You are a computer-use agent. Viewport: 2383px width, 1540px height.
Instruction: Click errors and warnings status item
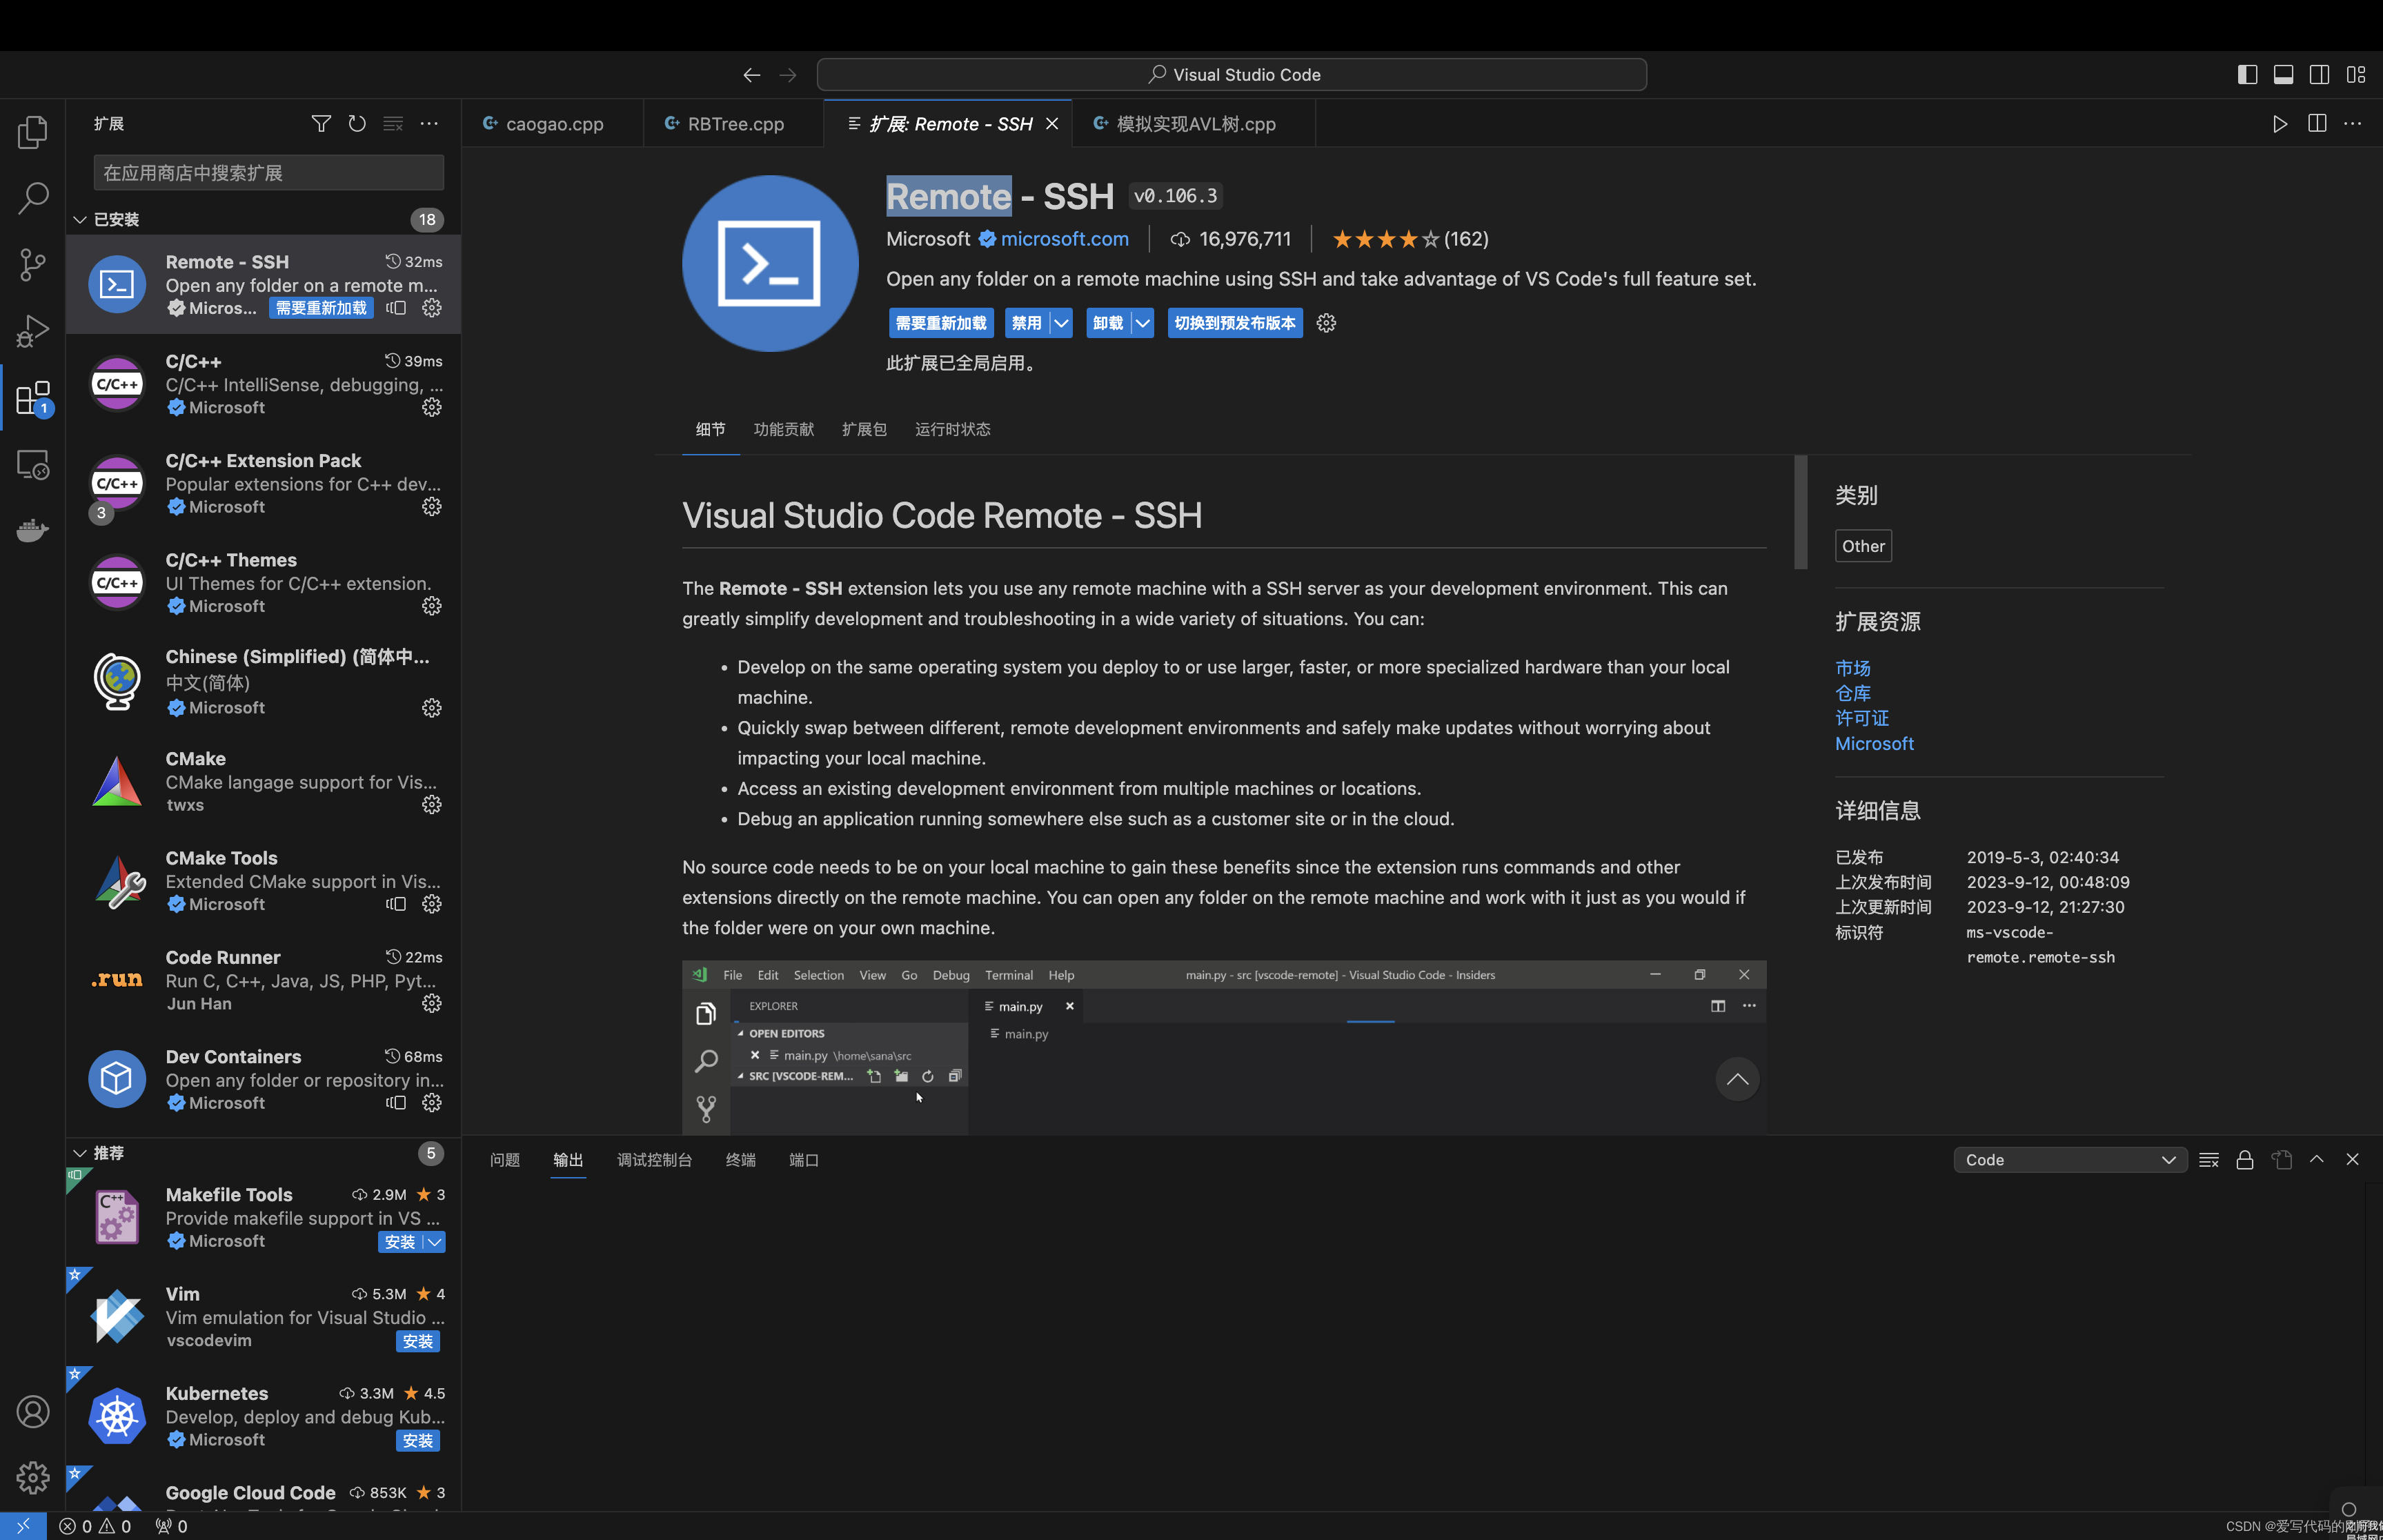pyautogui.click(x=95, y=1526)
